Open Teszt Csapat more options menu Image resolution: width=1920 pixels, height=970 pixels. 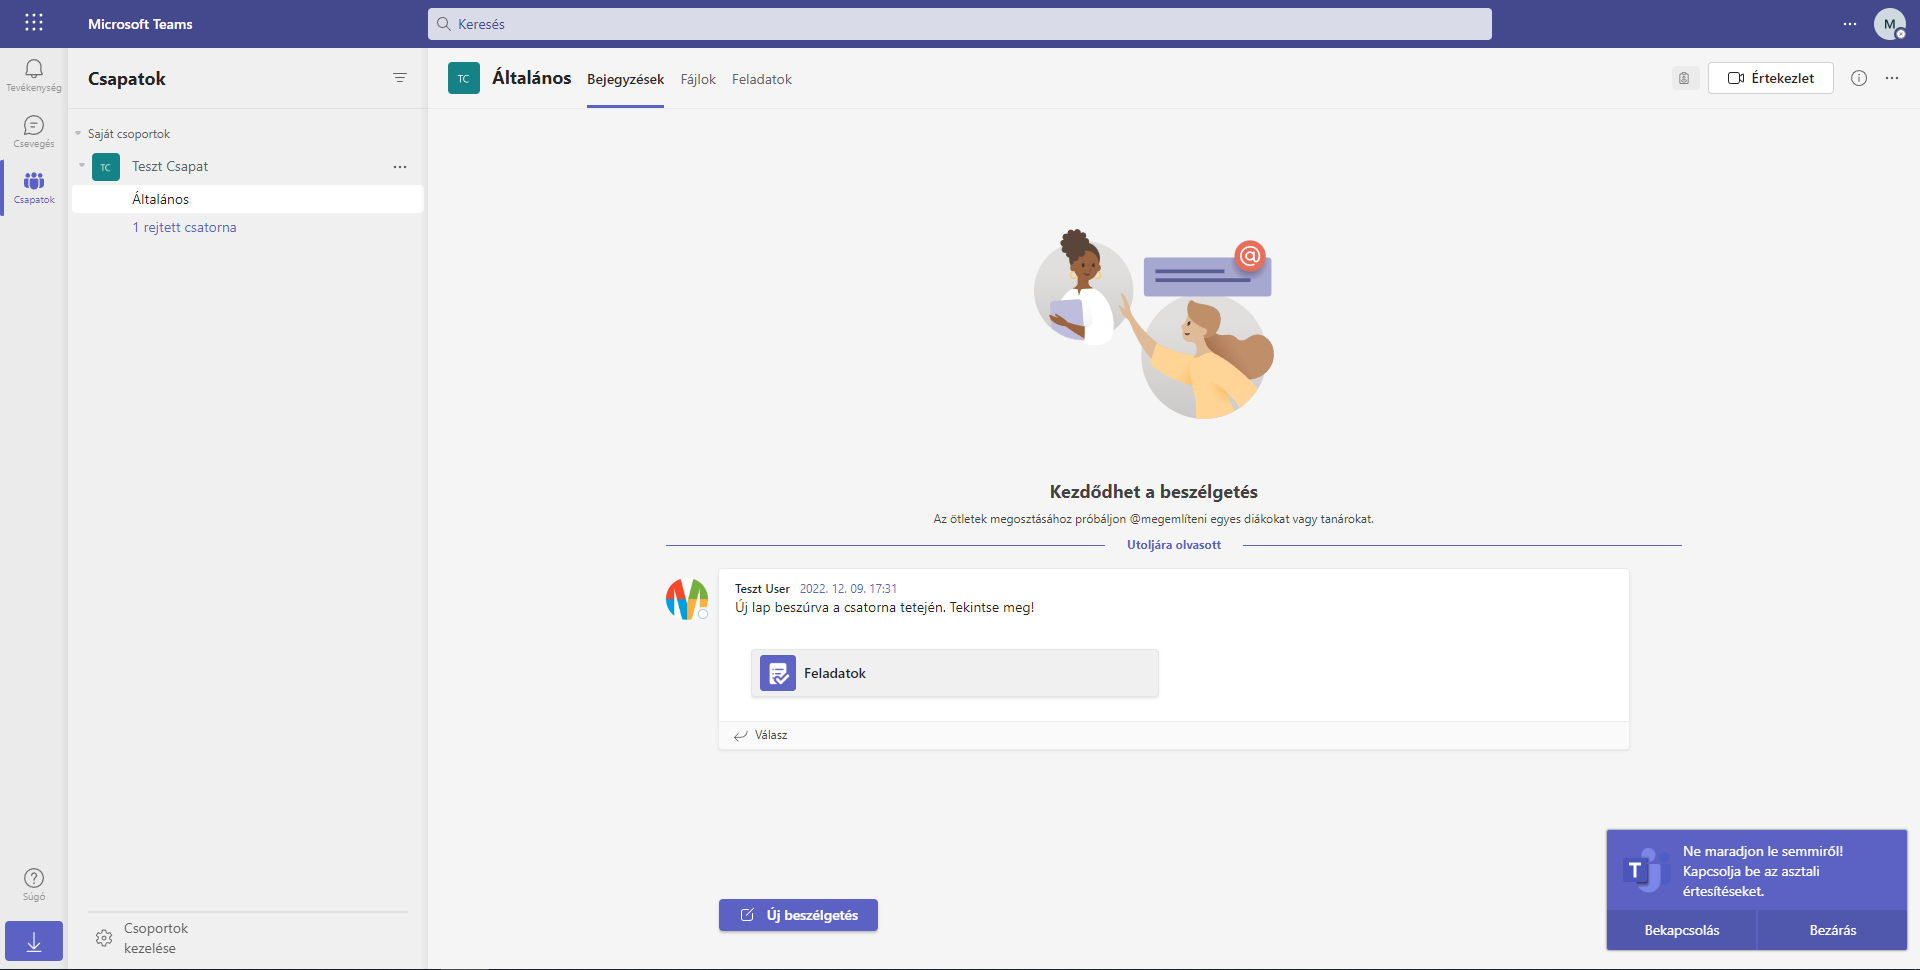400,167
